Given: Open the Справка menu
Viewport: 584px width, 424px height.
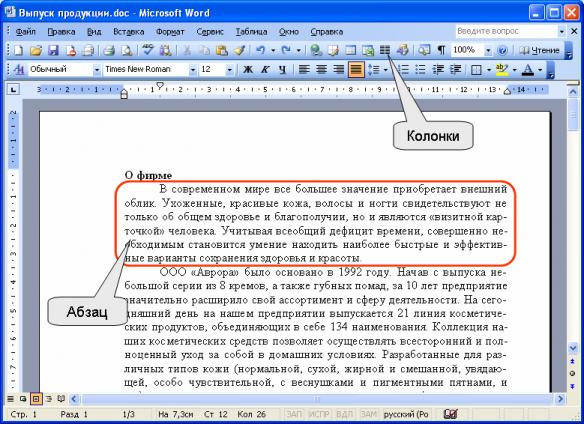Looking at the screenshot, I should pos(327,32).
